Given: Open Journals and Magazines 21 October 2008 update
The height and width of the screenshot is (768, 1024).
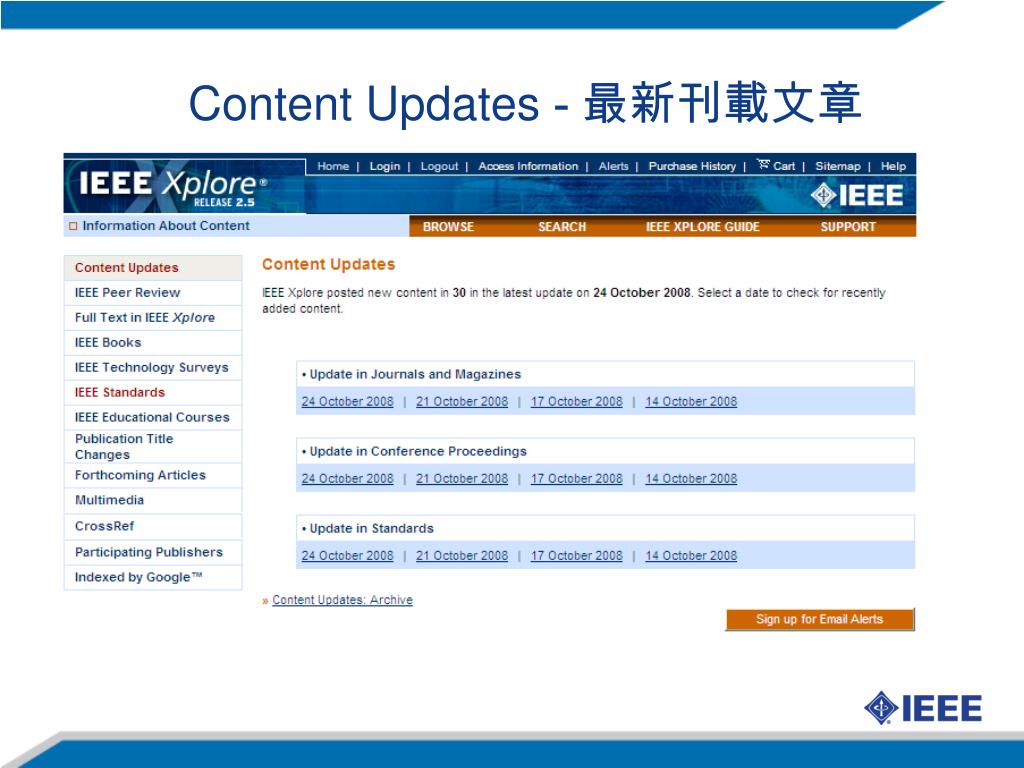Looking at the screenshot, I should 462,402.
